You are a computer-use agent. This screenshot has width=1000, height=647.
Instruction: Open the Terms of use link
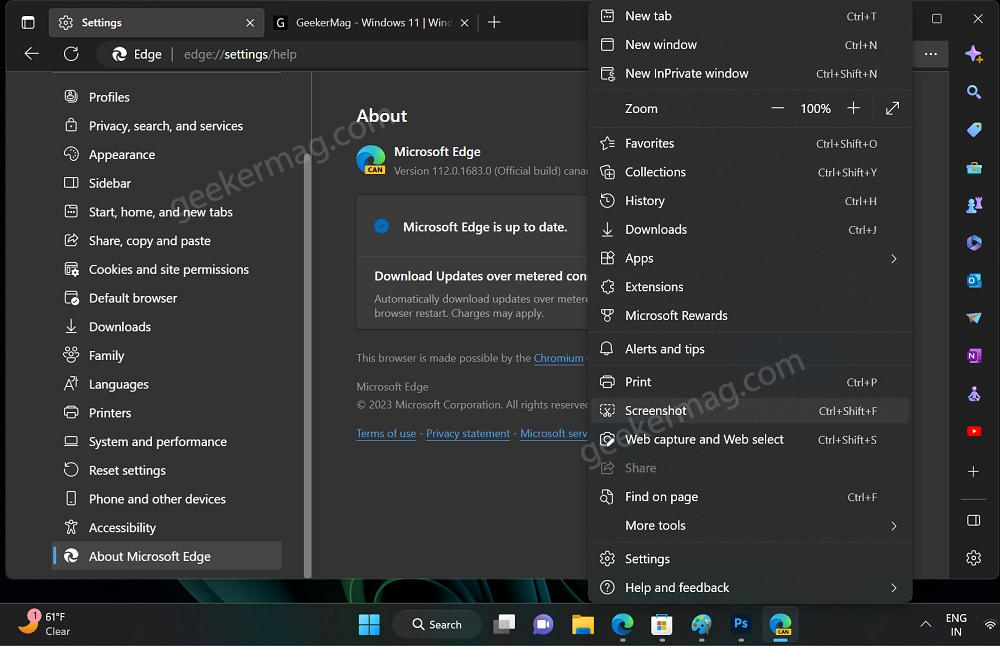386,433
